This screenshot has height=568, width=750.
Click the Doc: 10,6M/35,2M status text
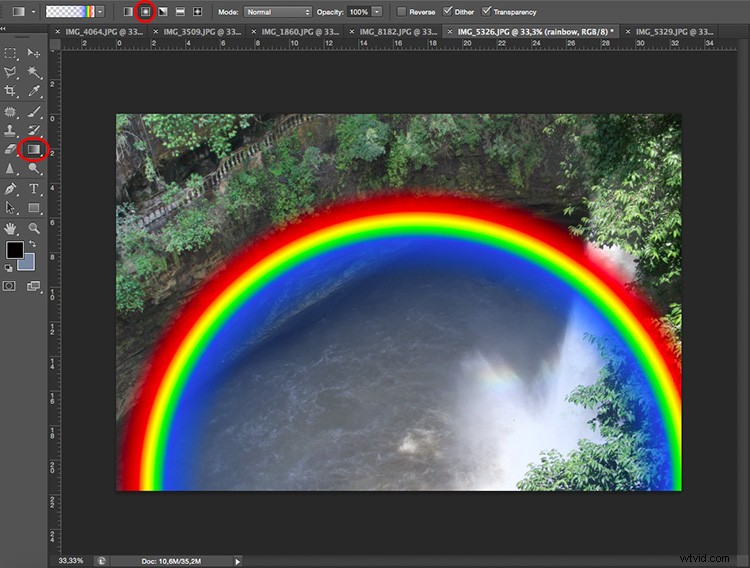(x=171, y=561)
